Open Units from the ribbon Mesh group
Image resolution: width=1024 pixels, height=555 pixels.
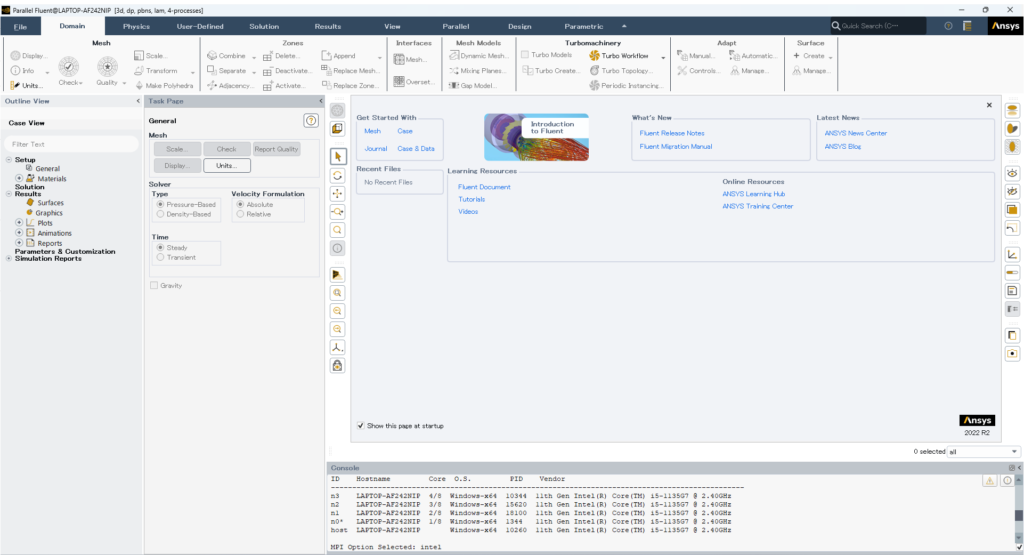tap(27, 86)
